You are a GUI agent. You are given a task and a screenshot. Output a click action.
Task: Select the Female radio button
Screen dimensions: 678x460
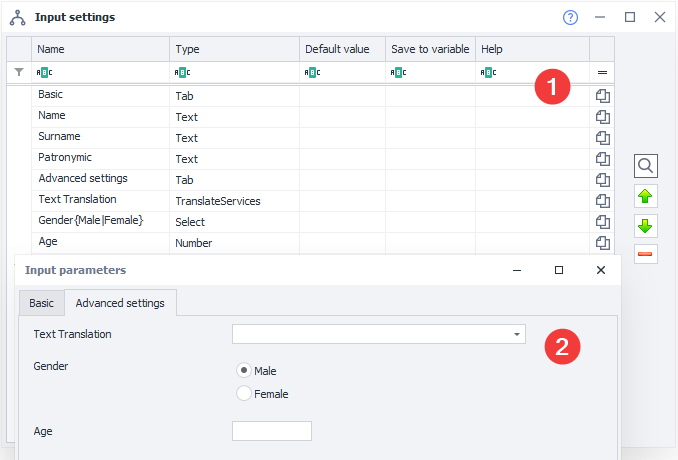coord(244,394)
